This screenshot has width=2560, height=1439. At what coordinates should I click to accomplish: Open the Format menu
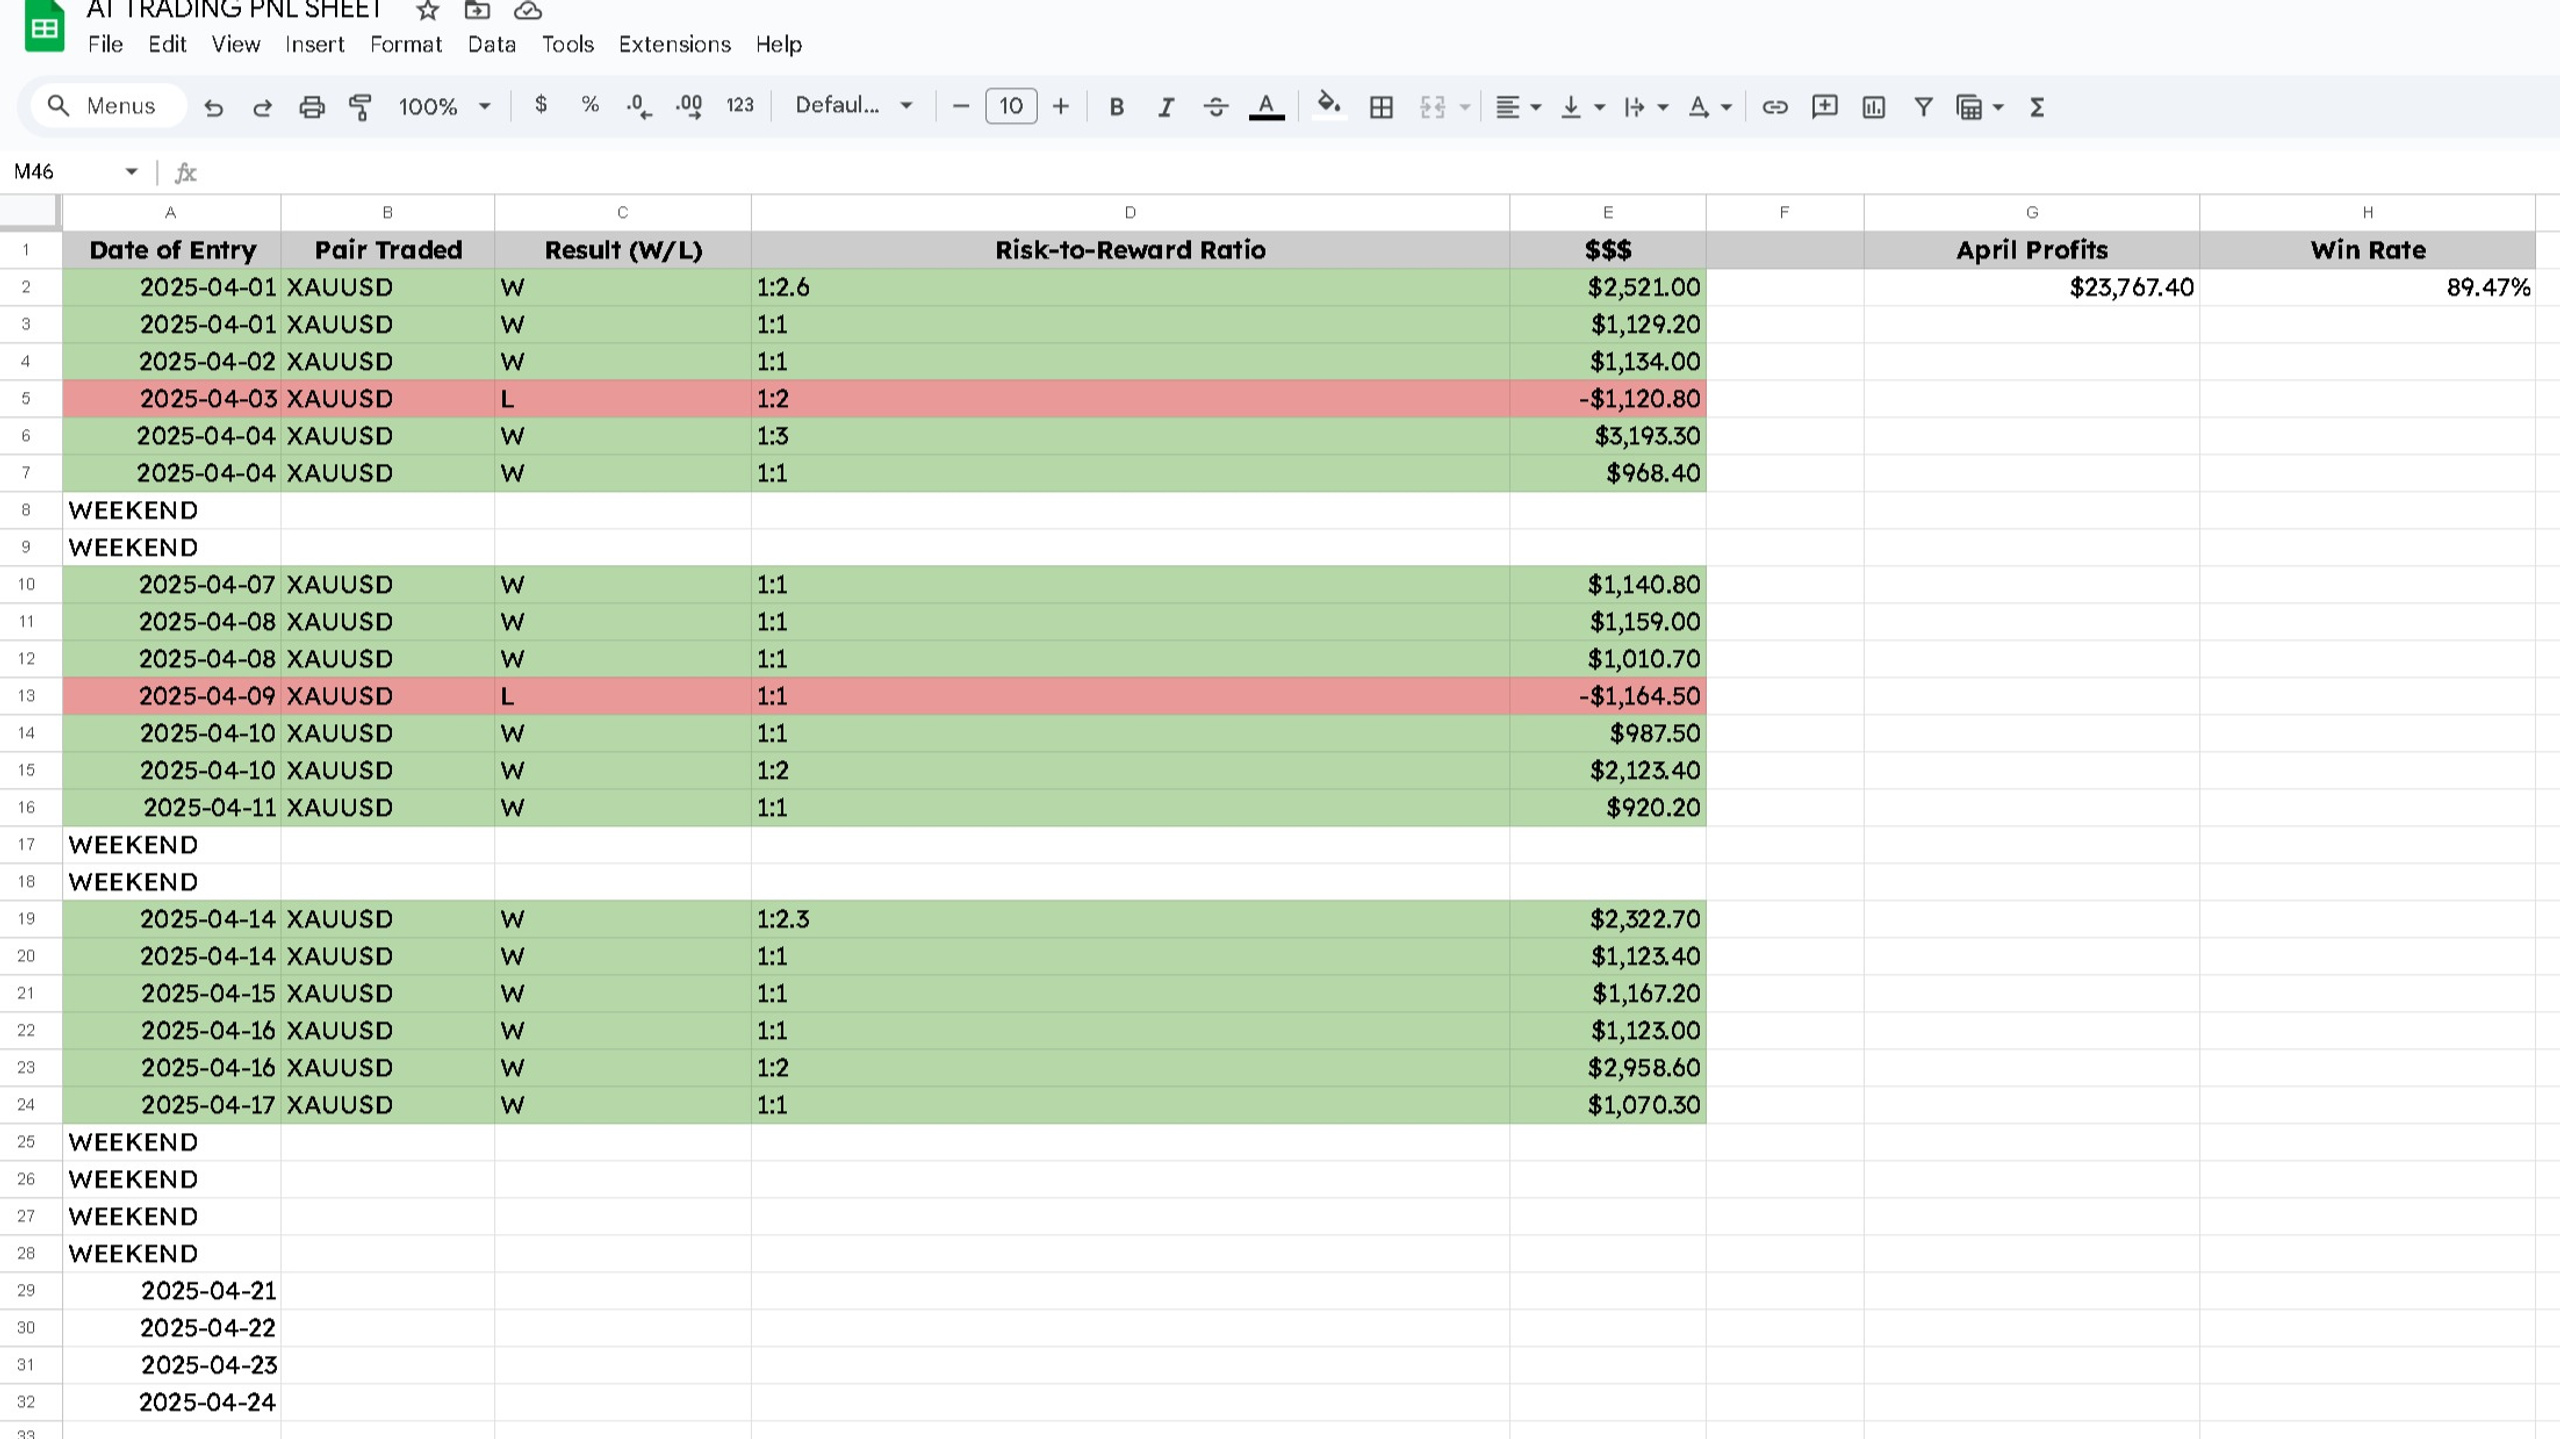pyautogui.click(x=405, y=44)
